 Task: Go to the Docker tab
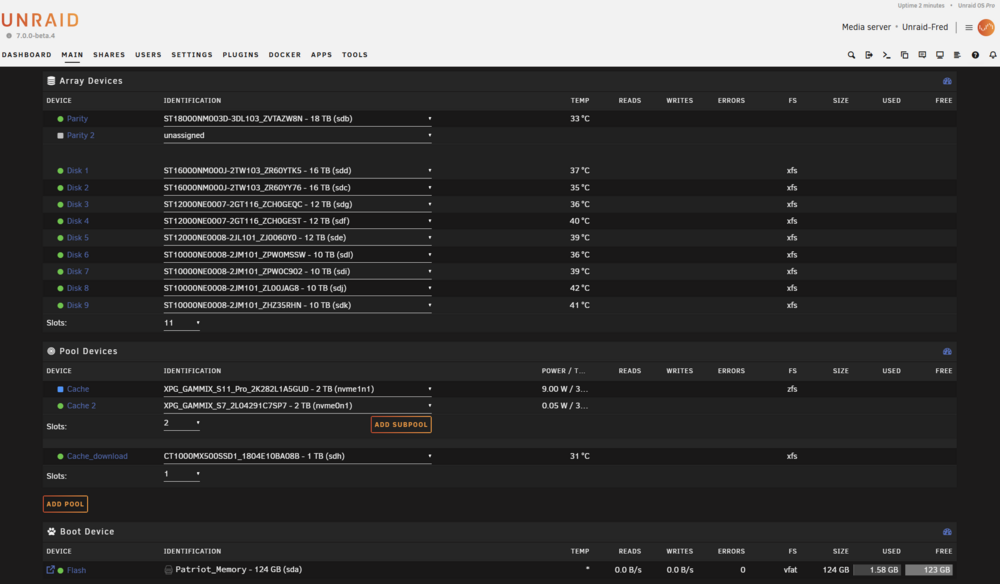284,55
